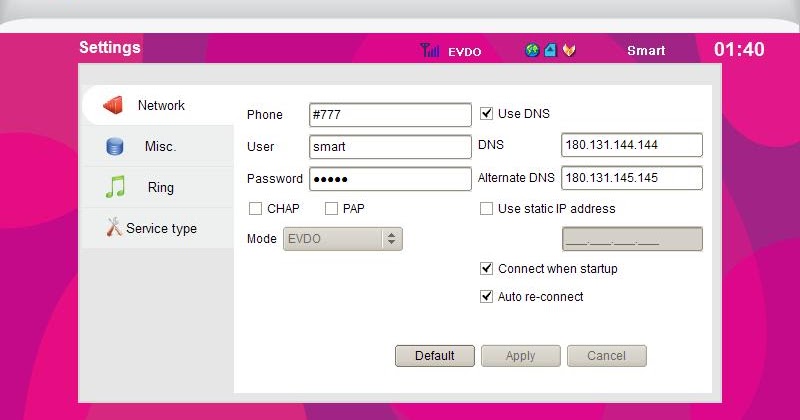The height and width of the screenshot is (420, 800).
Task: Click the static IP address field
Action: pyautogui.click(x=632, y=239)
